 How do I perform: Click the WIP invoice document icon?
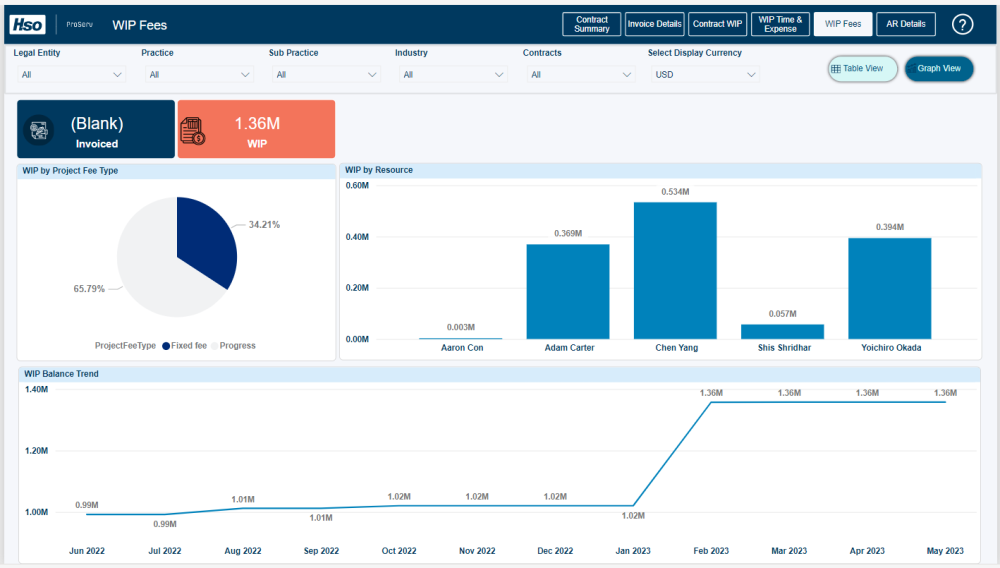click(193, 131)
